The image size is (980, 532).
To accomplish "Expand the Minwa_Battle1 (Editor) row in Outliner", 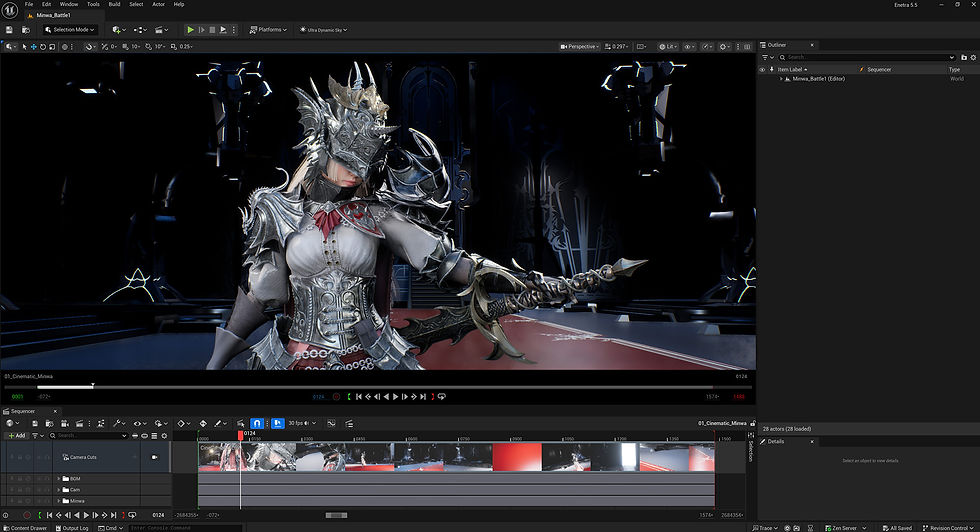I will coord(781,79).
